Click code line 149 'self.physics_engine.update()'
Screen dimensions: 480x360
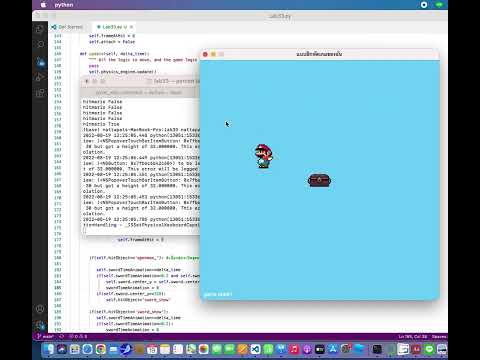tap(122, 72)
